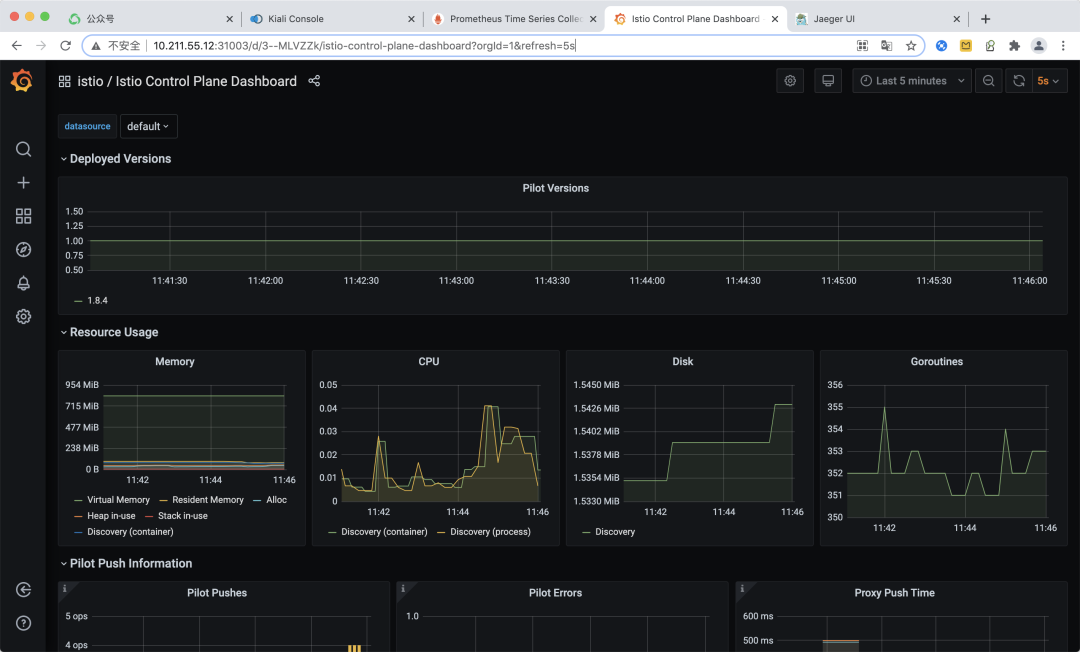
Task: Open the Chrome three-dot menu
Action: pyautogui.click(x=1063, y=45)
